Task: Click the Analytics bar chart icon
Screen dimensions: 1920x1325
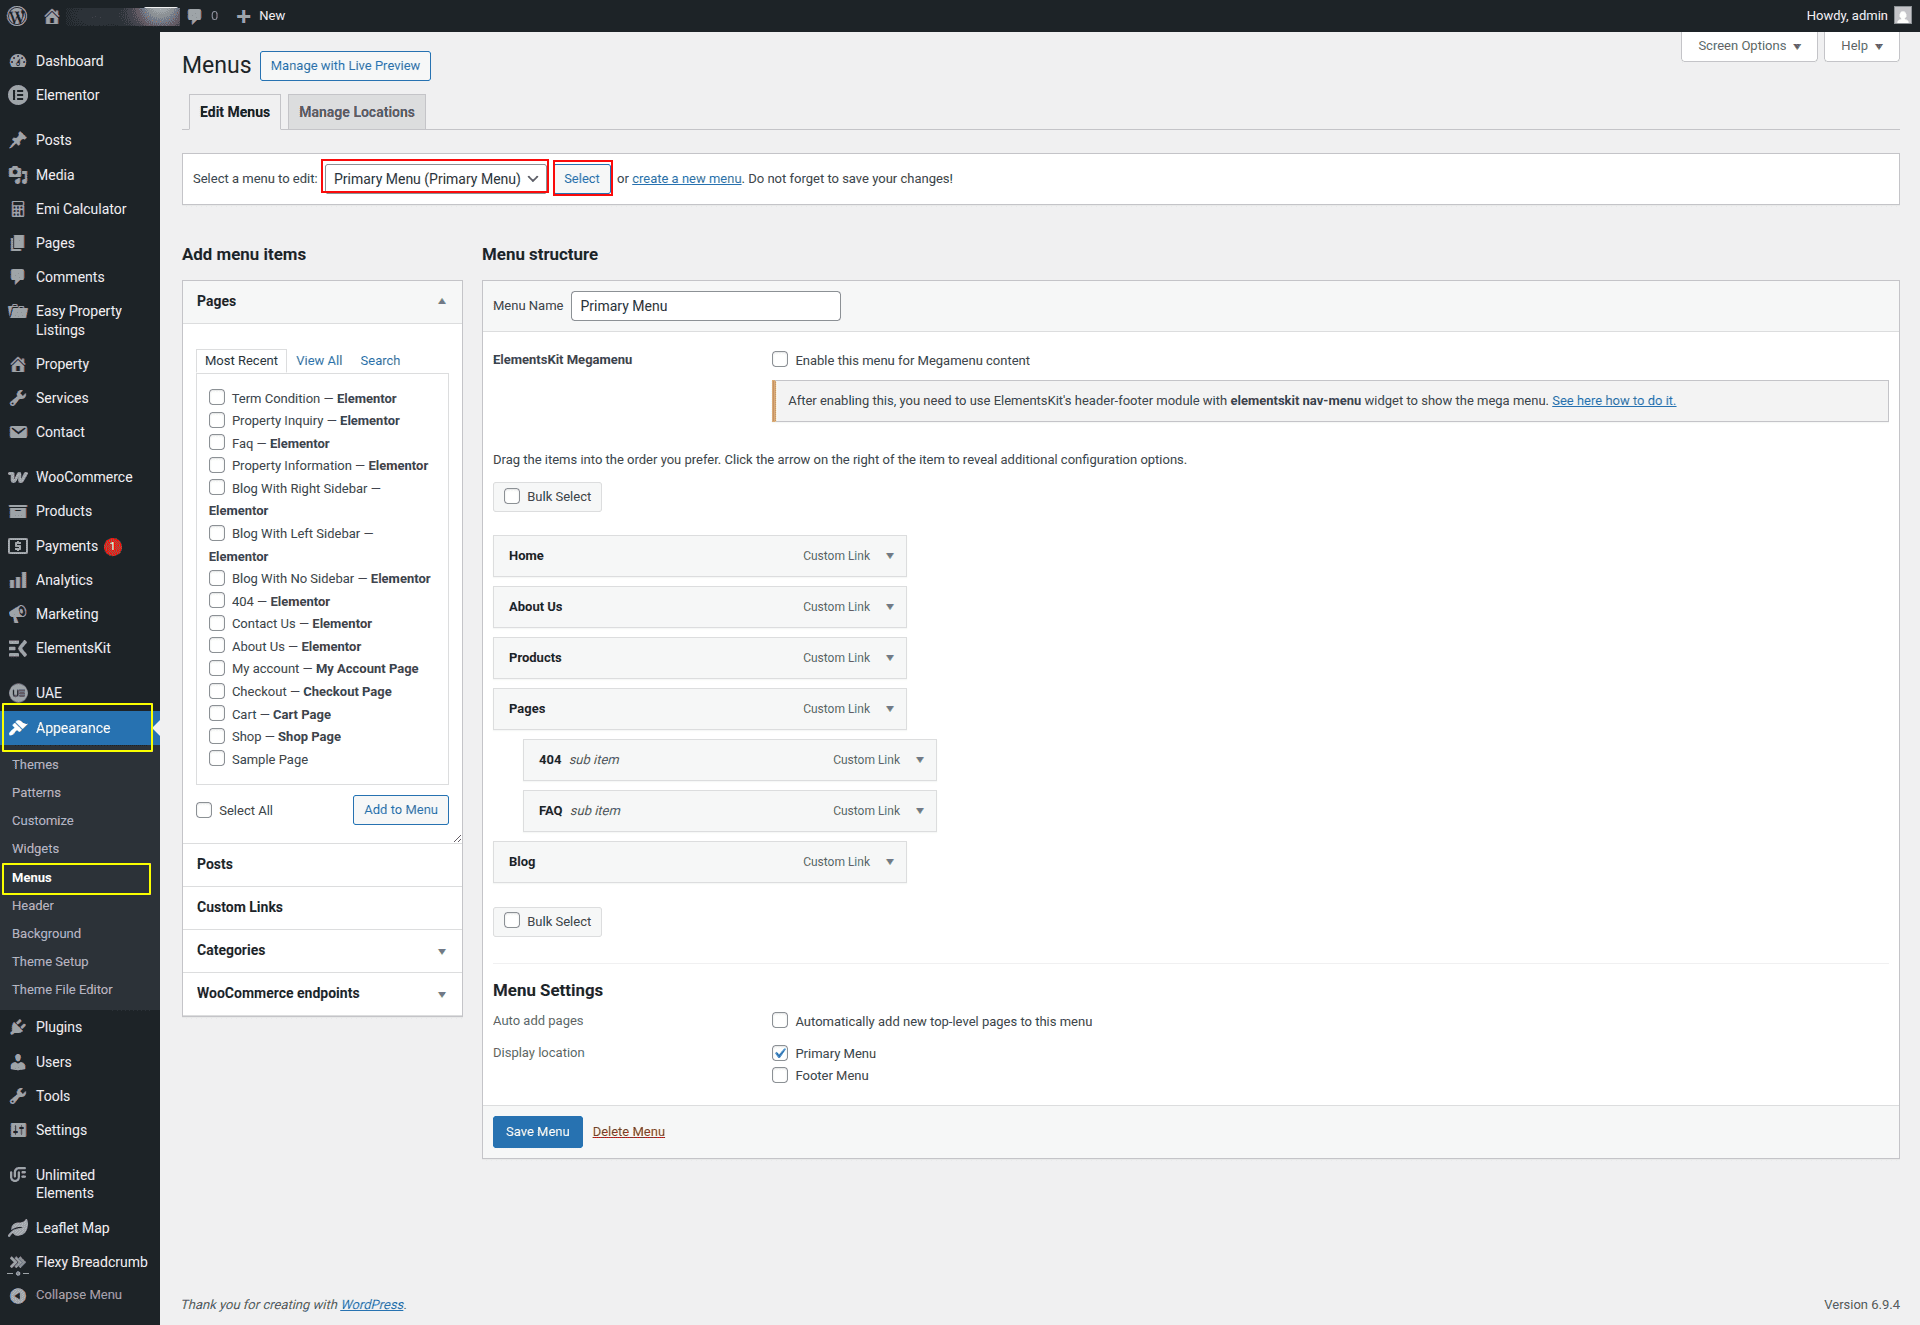Action: click(x=17, y=580)
